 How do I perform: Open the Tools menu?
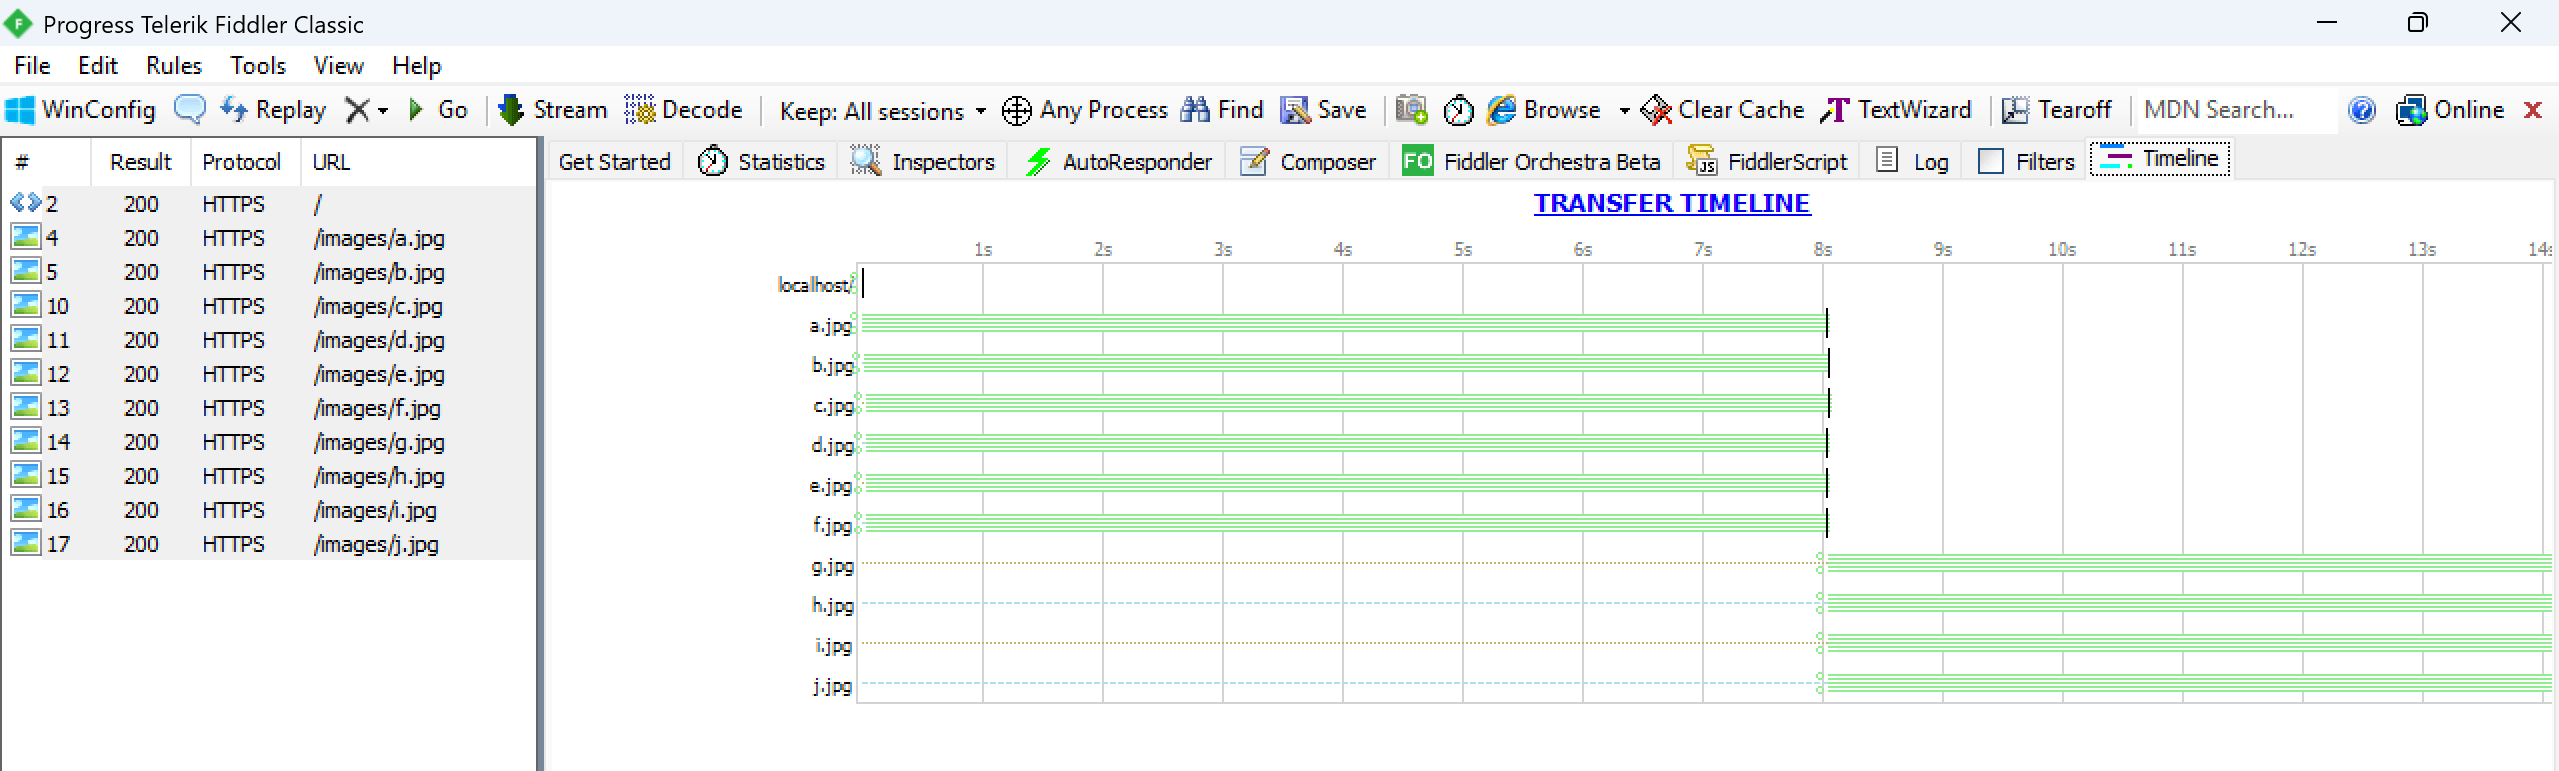pos(258,66)
